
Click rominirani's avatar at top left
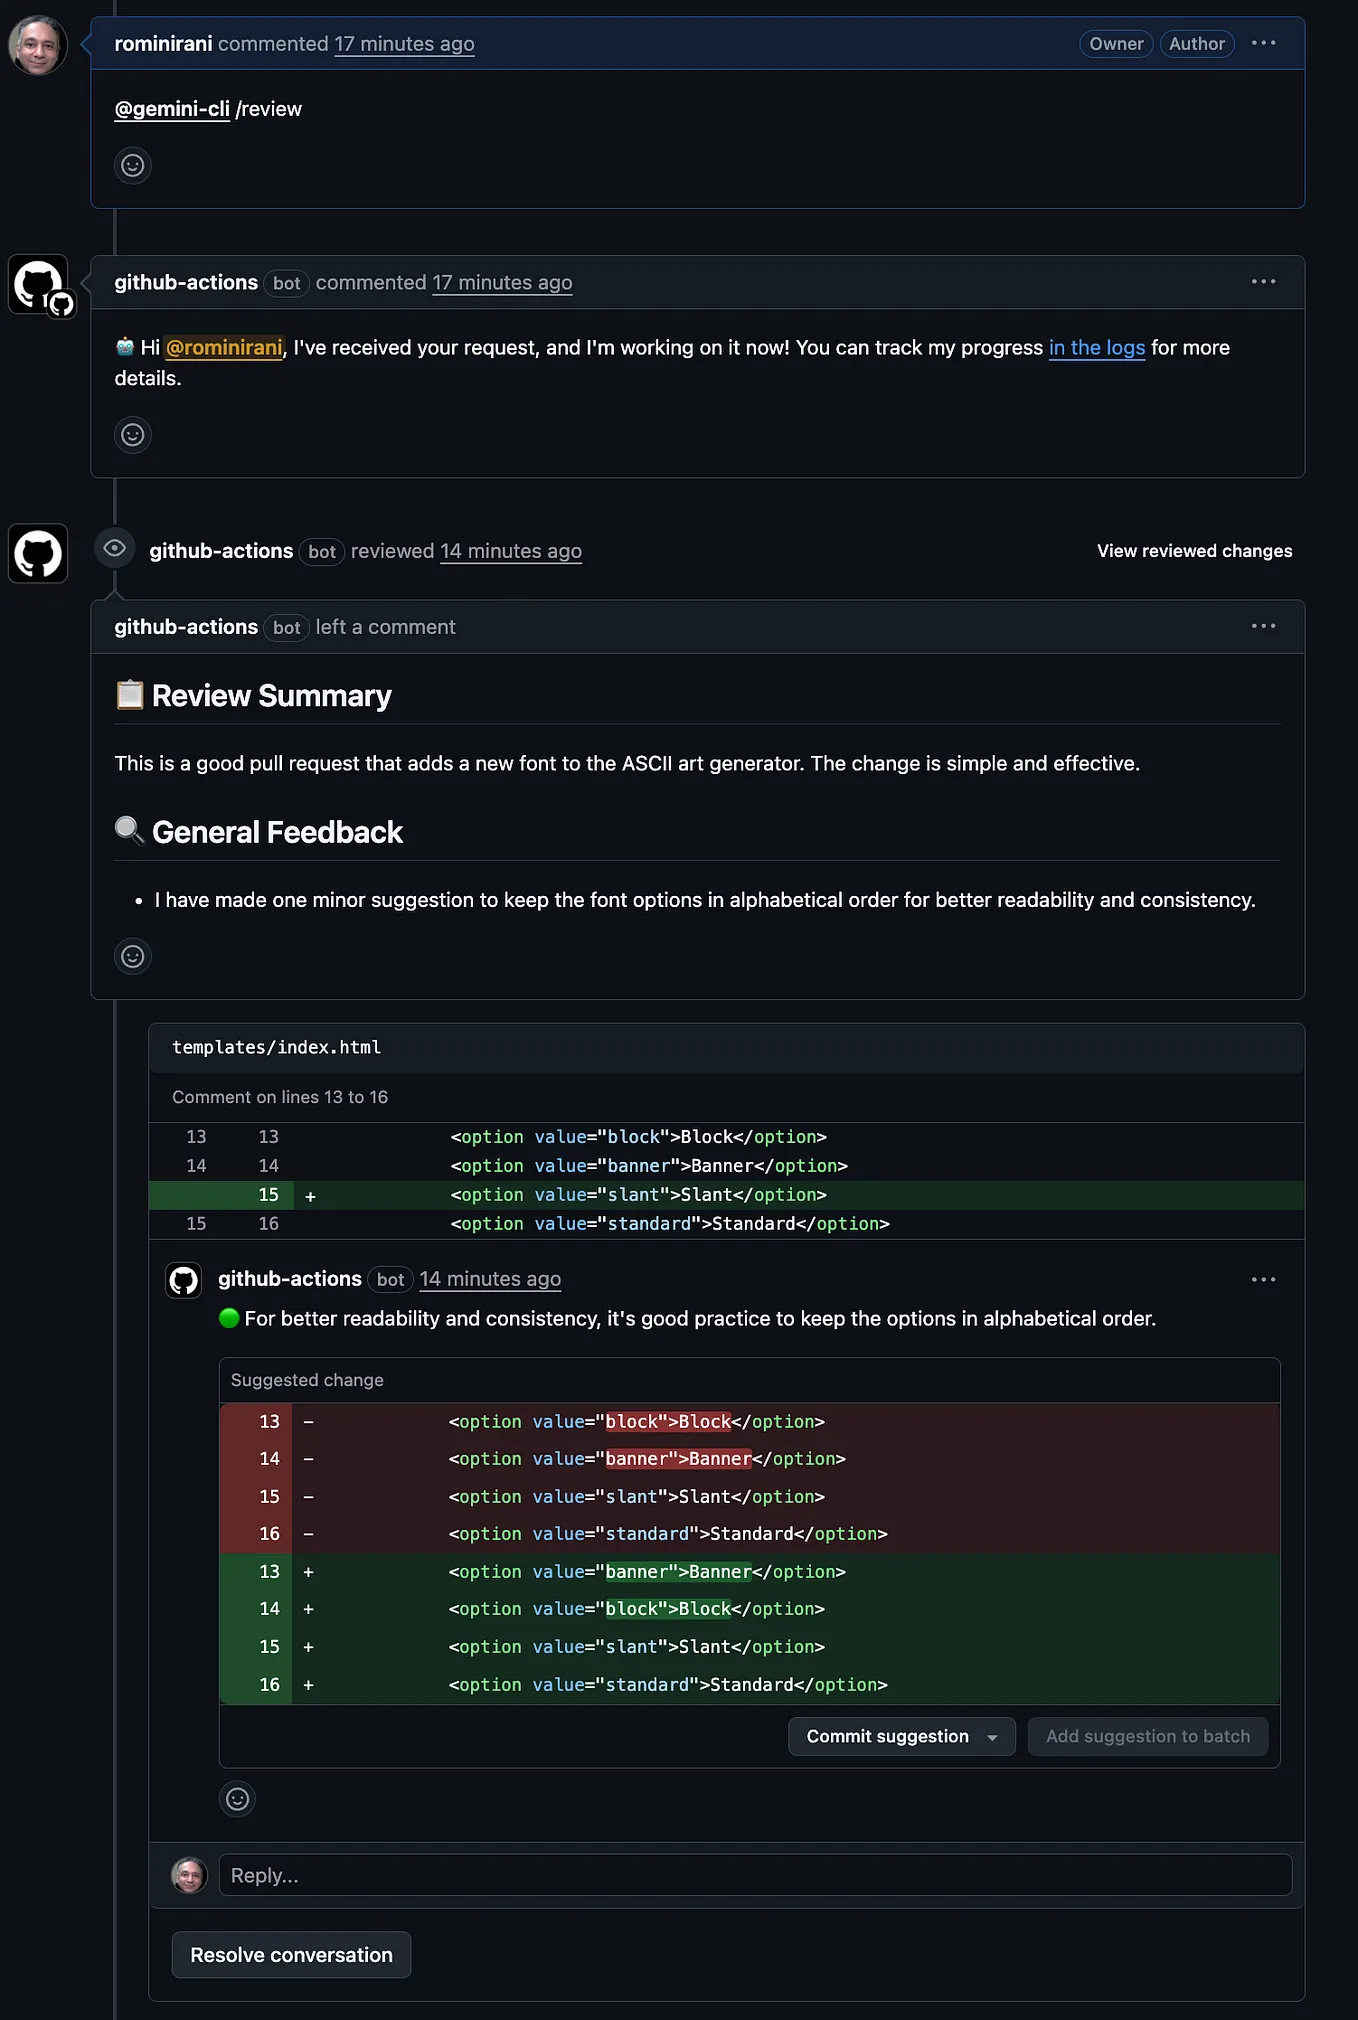(38, 45)
